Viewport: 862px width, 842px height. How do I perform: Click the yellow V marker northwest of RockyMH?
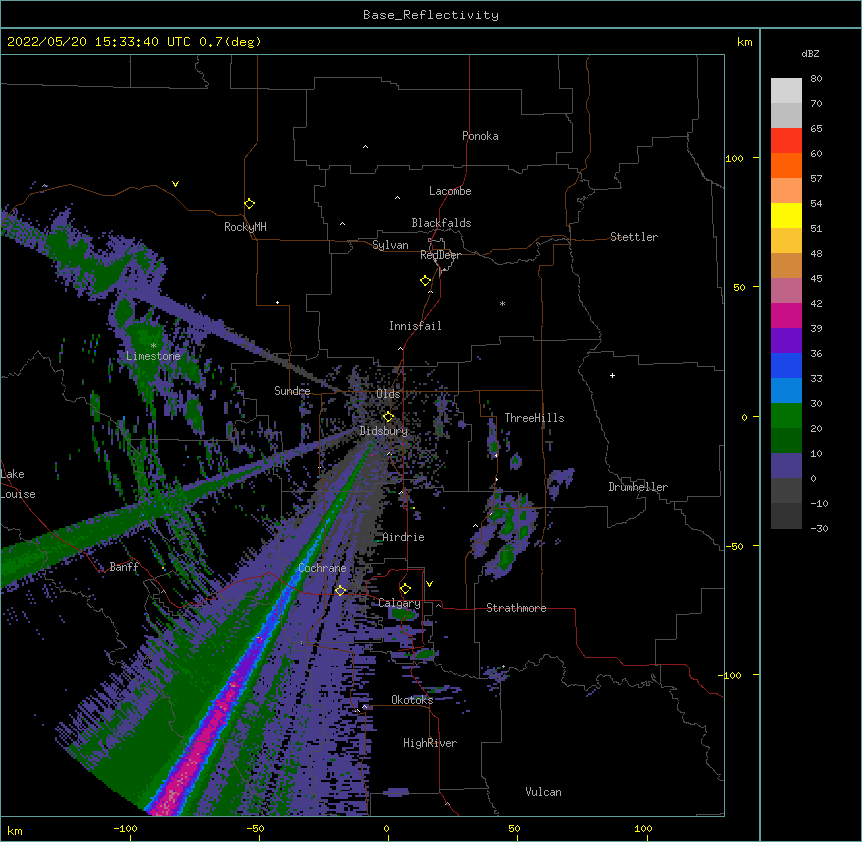pyautogui.click(x=175, y=184)
